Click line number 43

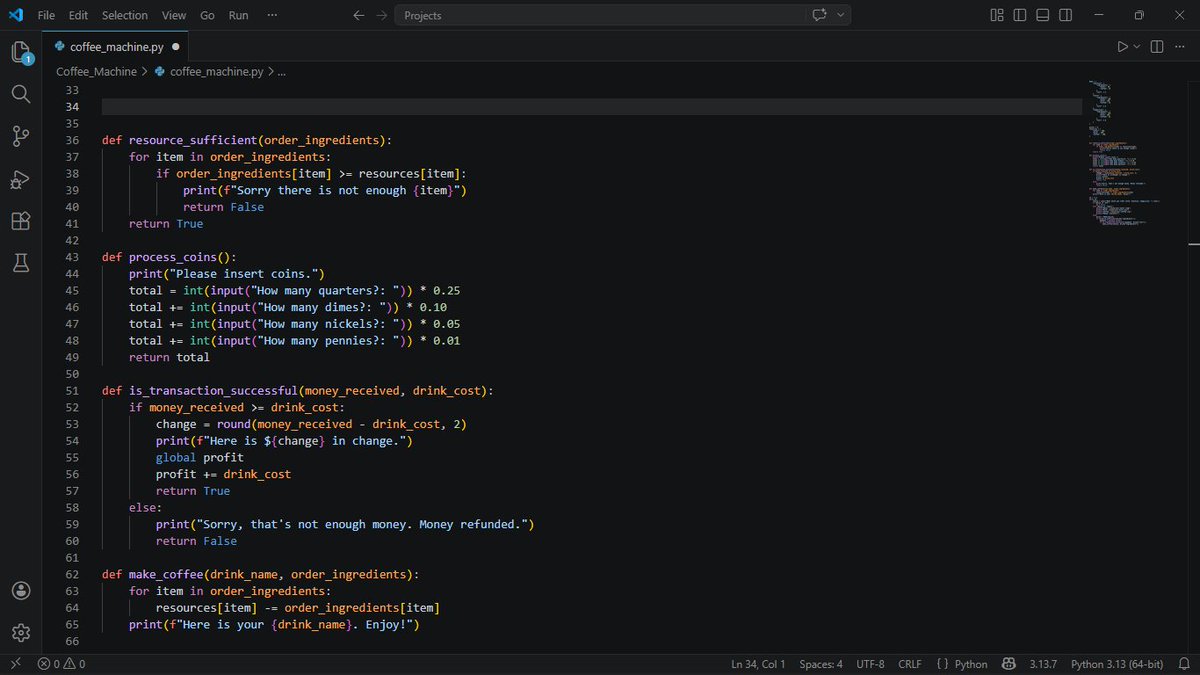pos(71,257)
